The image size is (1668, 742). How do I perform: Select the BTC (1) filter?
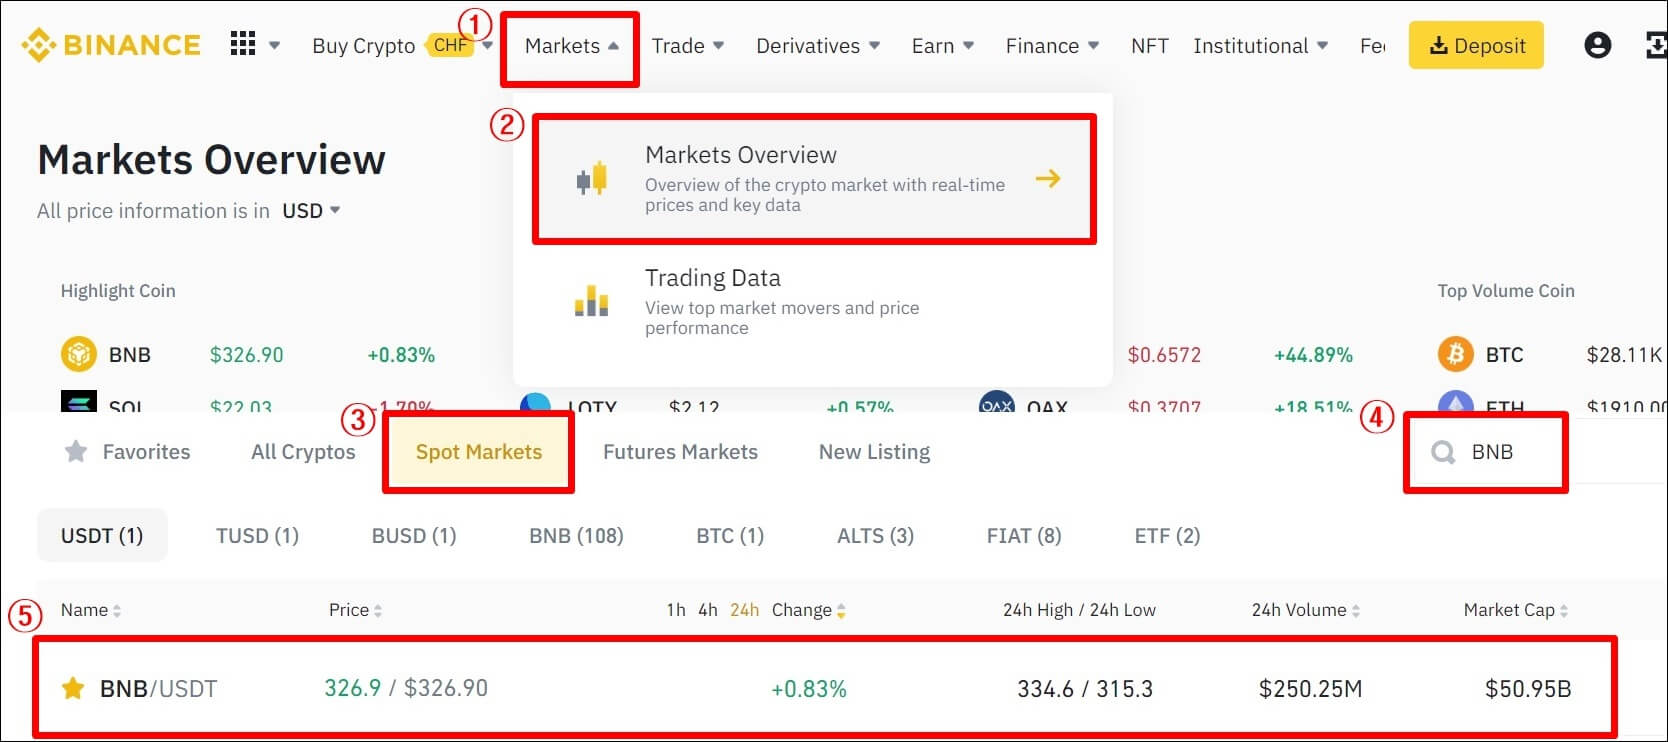730,536
